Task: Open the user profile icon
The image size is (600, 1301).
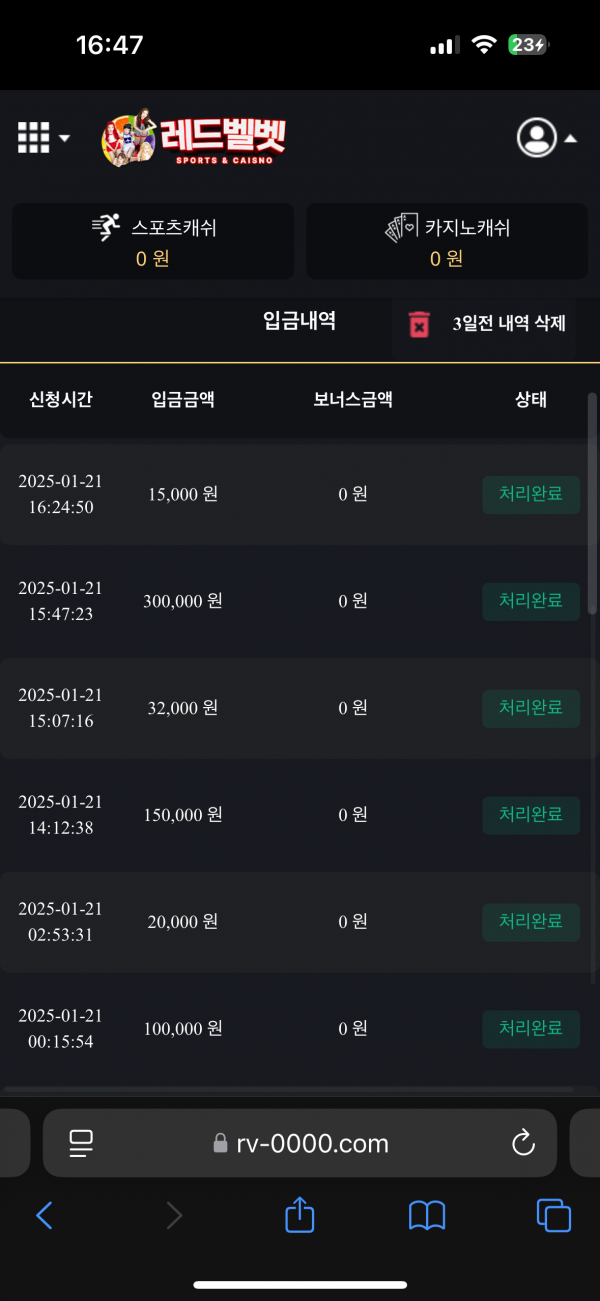Action: coord(536,138)
